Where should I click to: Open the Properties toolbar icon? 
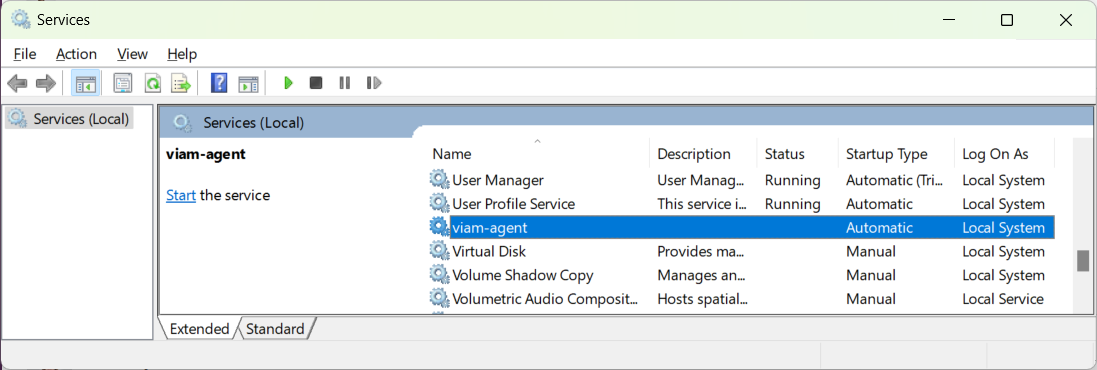pos(122,83)
